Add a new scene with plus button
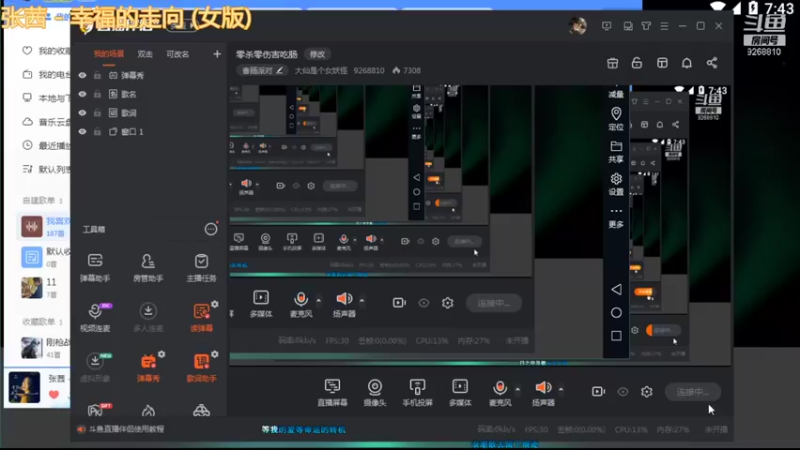Screen dimensions: 800x450 217,54
